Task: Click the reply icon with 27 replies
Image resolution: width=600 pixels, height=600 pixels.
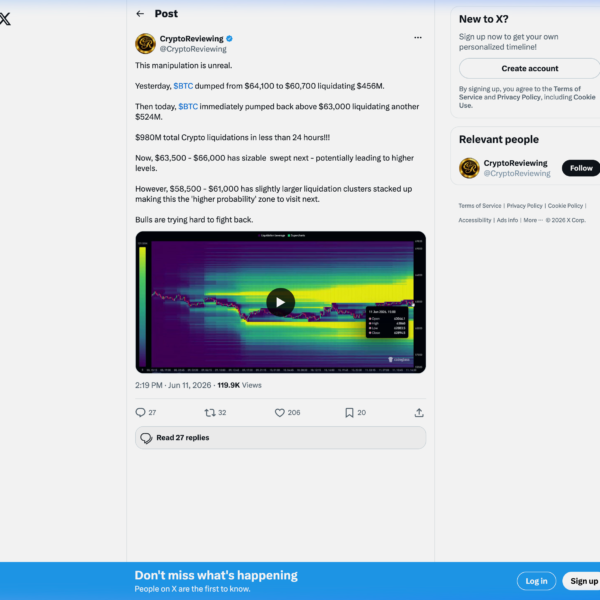Action: click(x=140, y=412)
